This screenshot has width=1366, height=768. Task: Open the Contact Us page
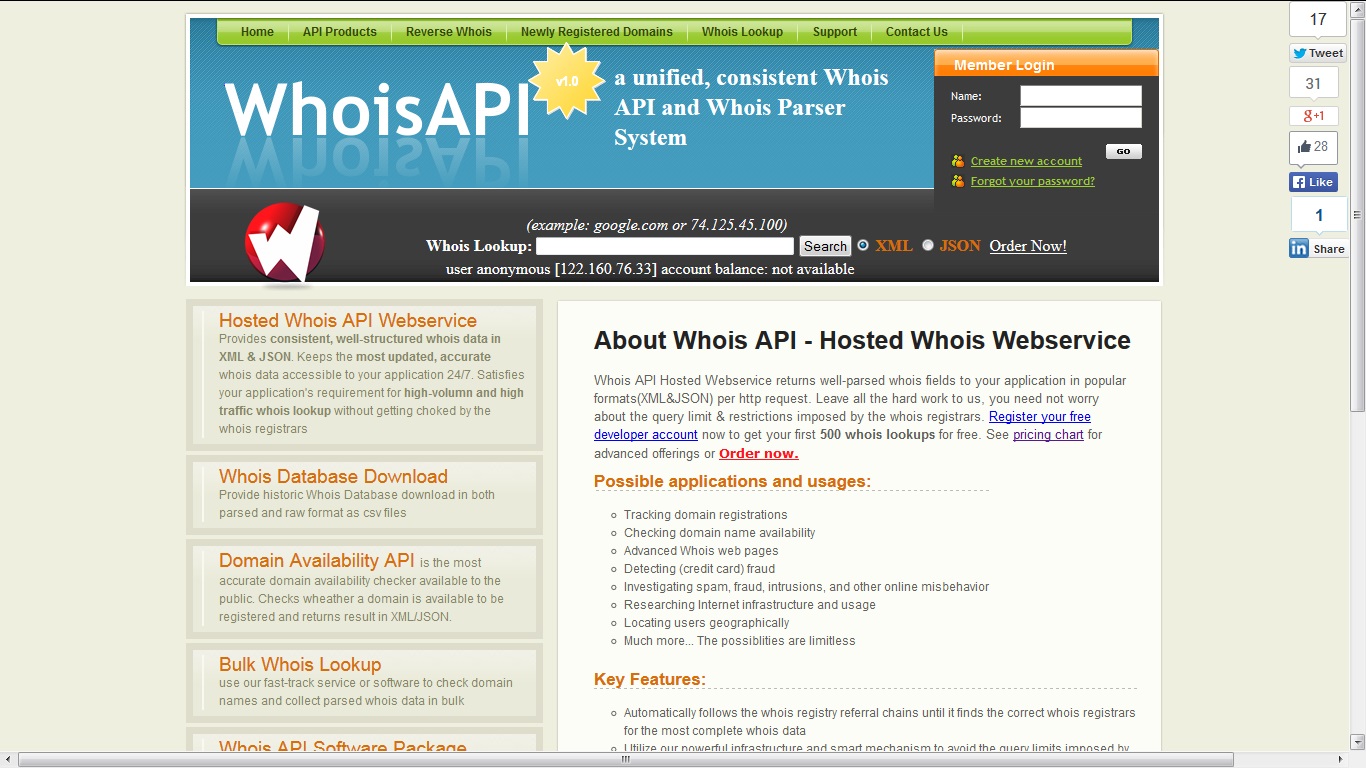pos(917,32)
